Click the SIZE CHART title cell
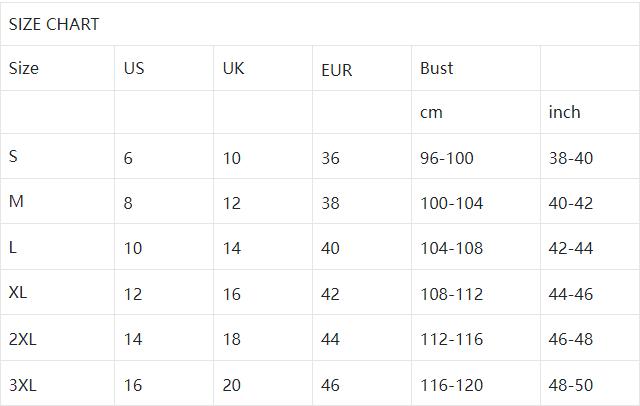The image size is (640, 406). [54, 24]
